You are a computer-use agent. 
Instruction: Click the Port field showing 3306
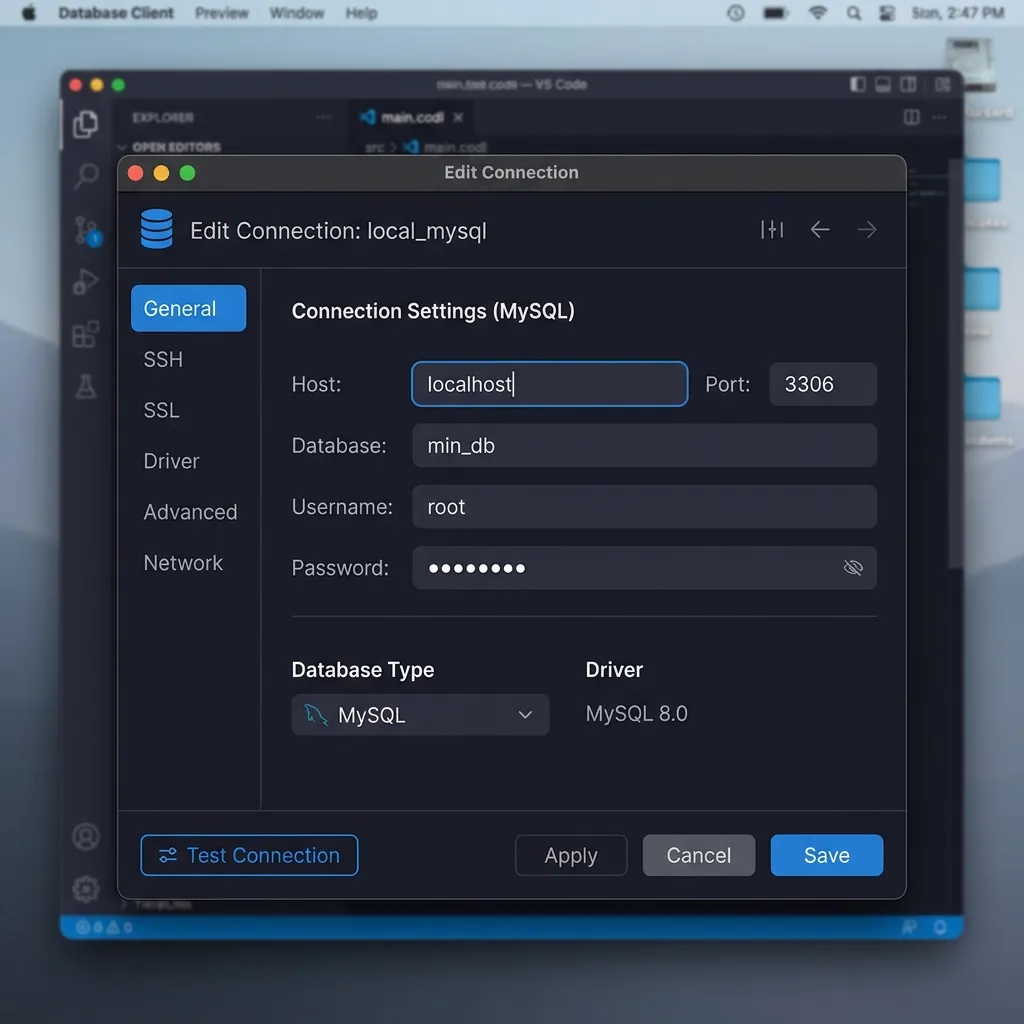point(822,384)
